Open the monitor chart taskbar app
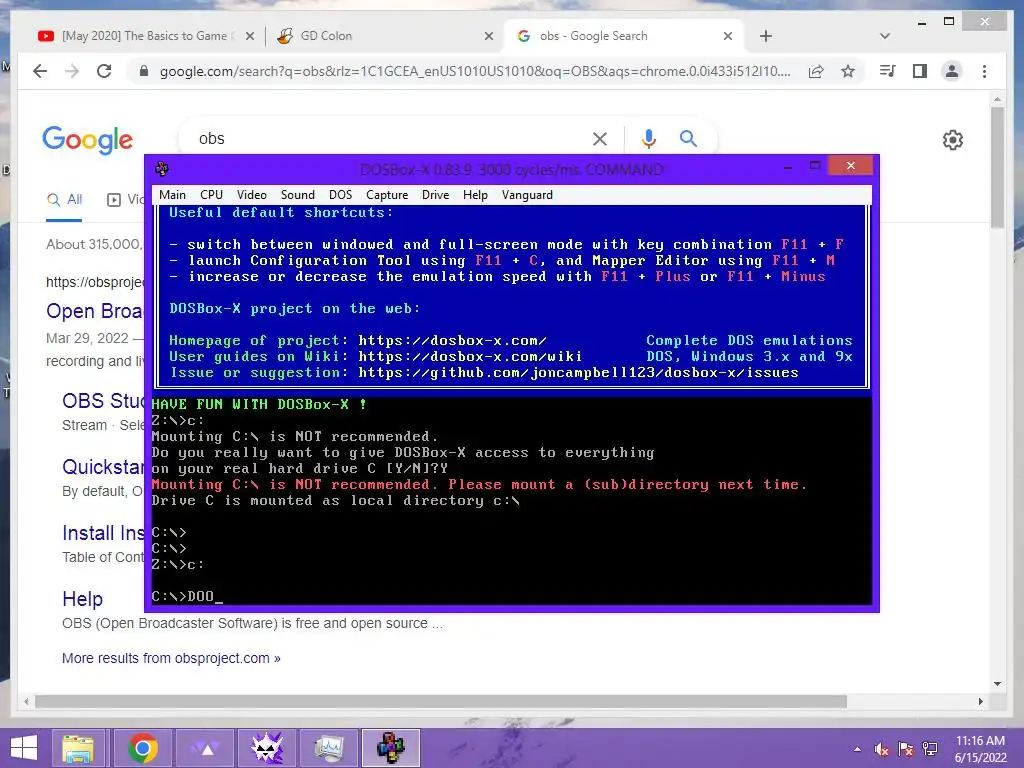 pos(328,748)
